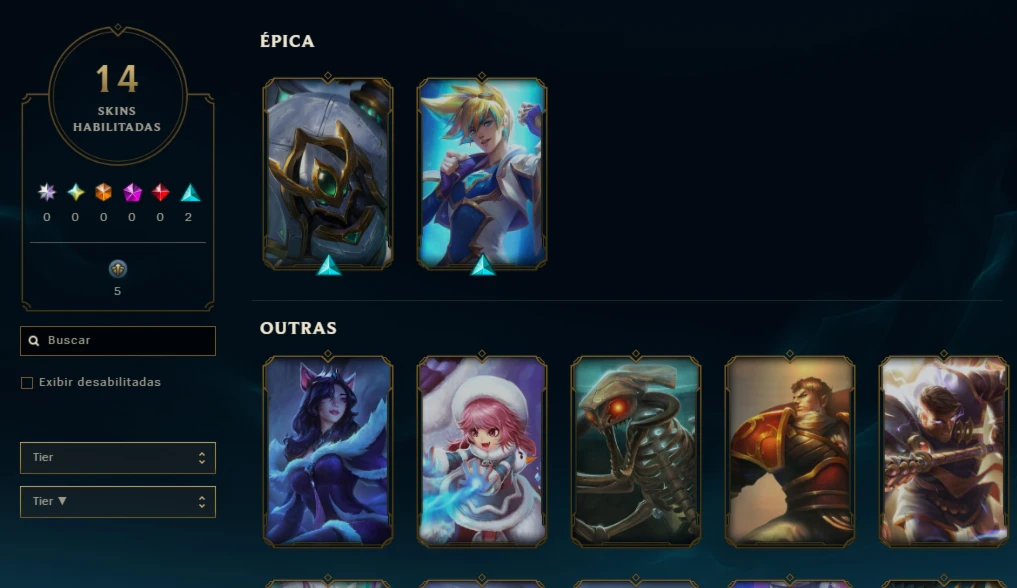Open the dark-haired fox-eared skin card

point(328,451)
